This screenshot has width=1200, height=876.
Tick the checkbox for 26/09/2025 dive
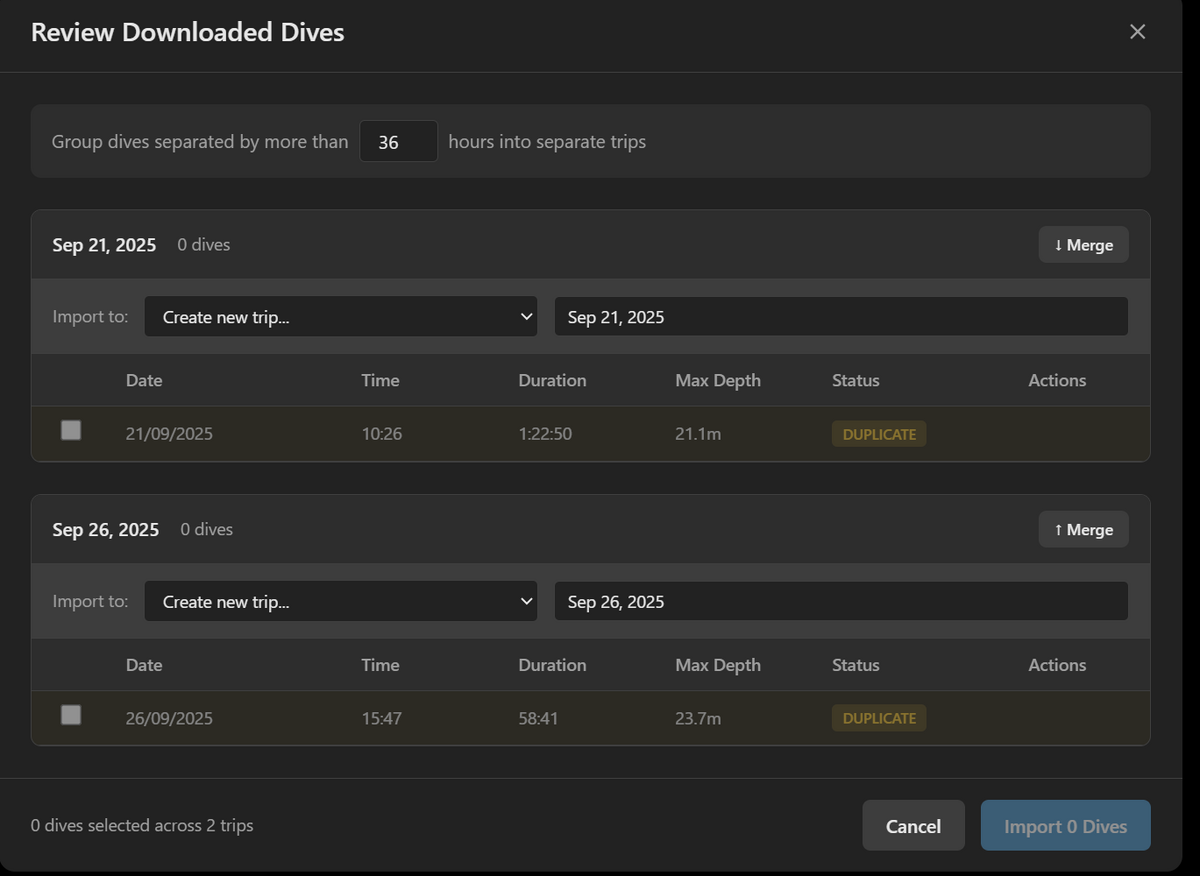71,715
